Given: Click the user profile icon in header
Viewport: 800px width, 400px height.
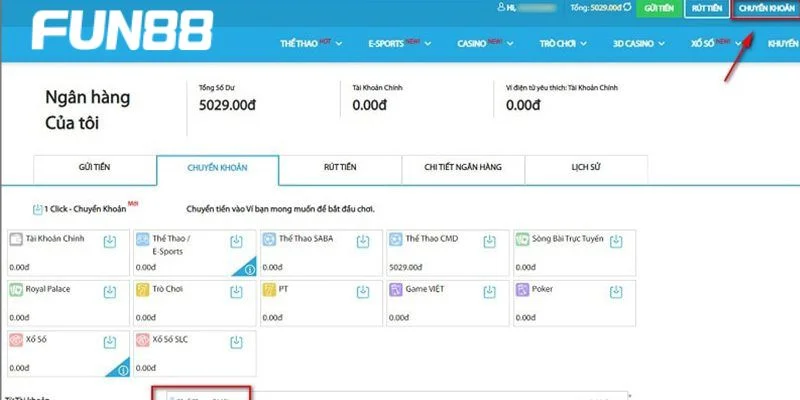Looking at the screenshot, I should (x=500, y=8).
